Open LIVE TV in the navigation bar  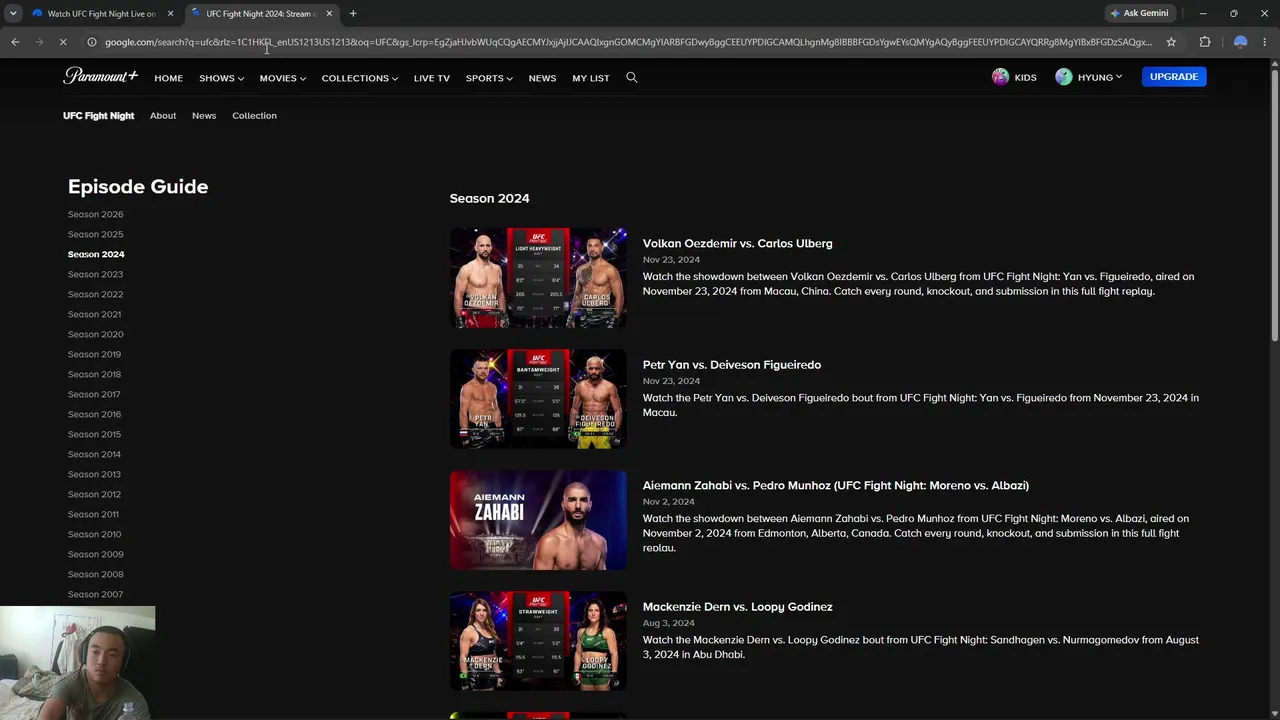[x=432, y=78]
